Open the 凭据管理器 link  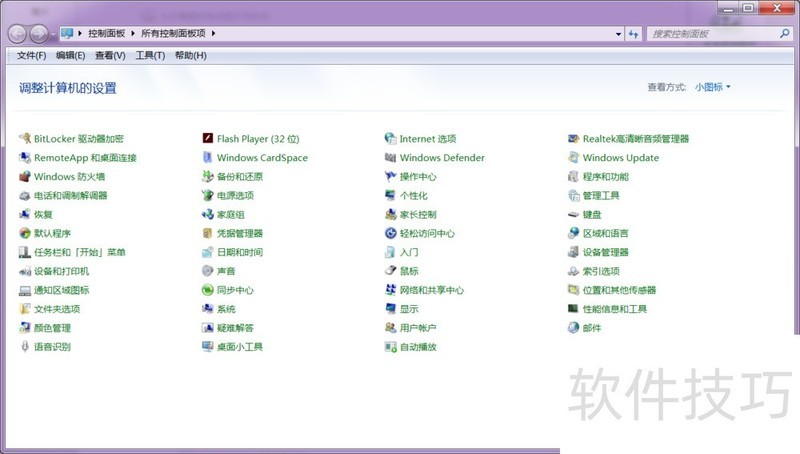(x=239, y=233)
